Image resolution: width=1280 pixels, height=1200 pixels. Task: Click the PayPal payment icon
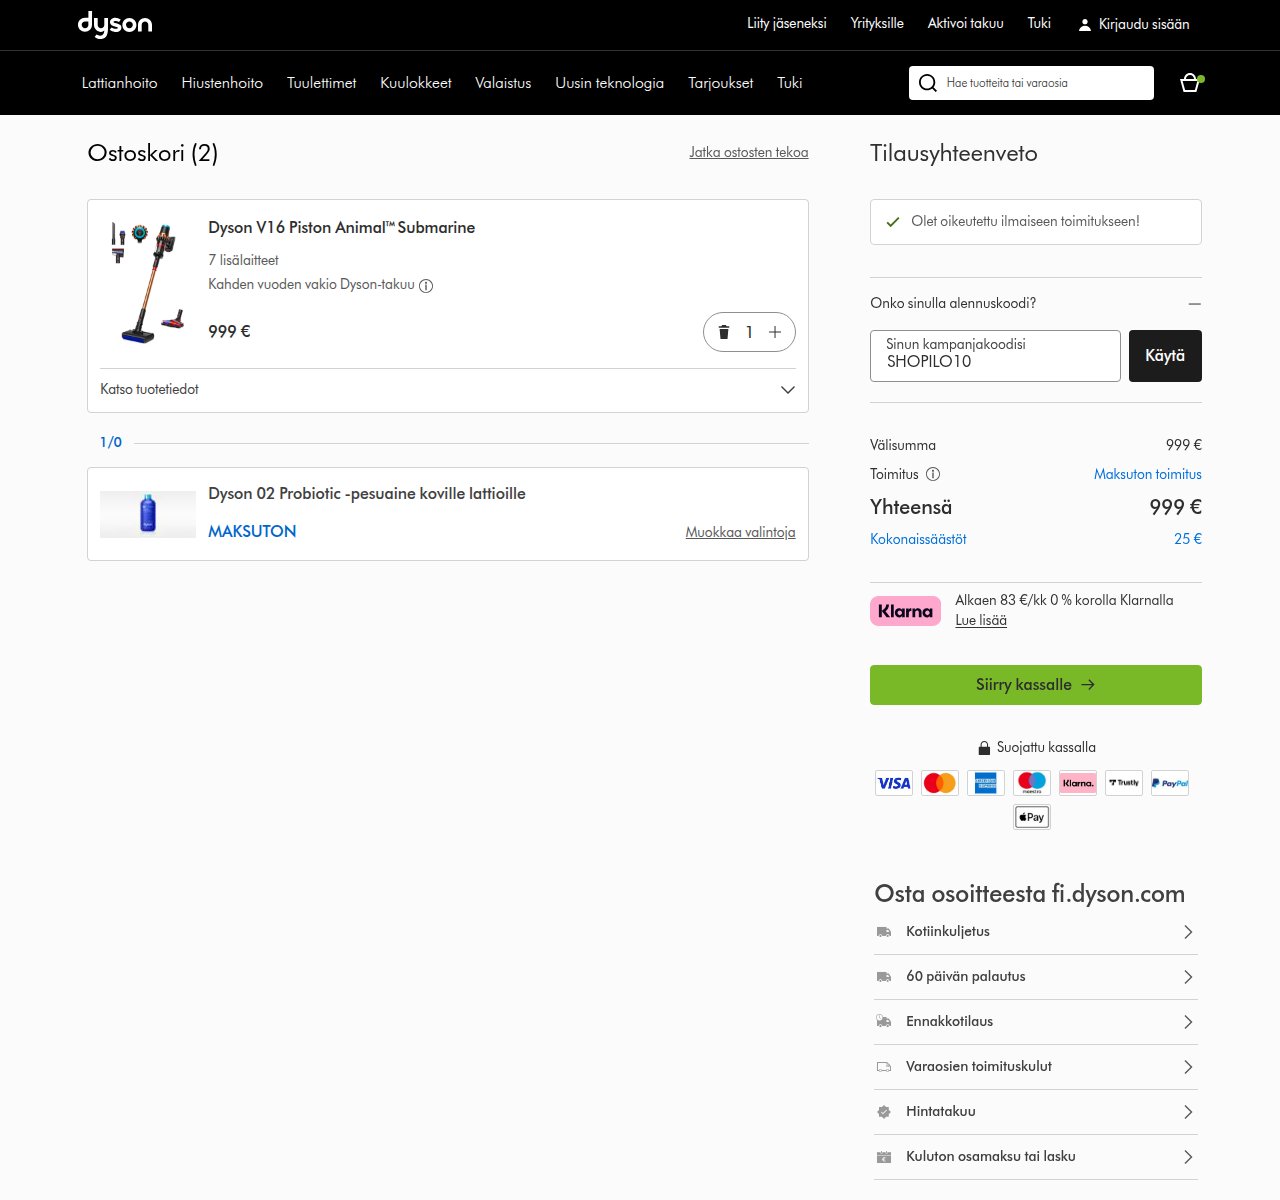1170,783
